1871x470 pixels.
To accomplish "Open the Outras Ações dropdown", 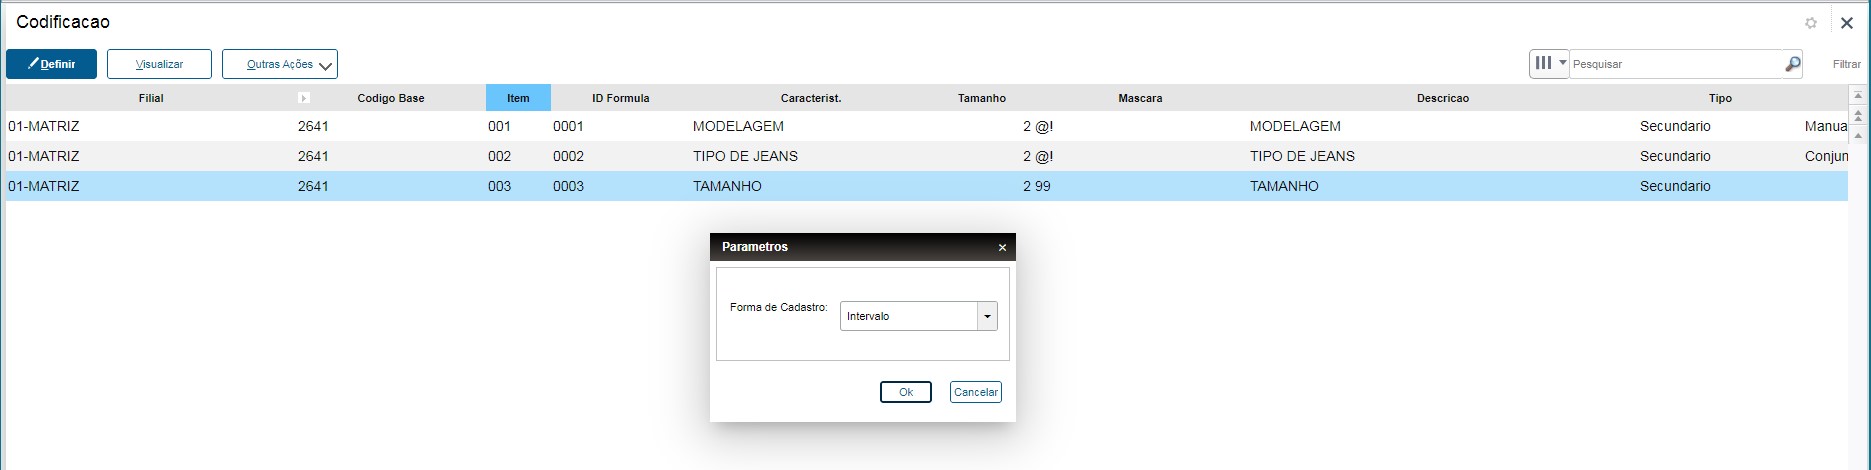I will pyautogui.click(x=280, y=64).
